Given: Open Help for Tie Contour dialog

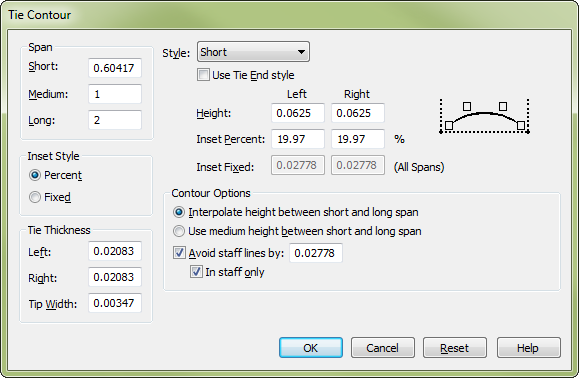Looking at the screenshot, I should click(x=528, y=348).
